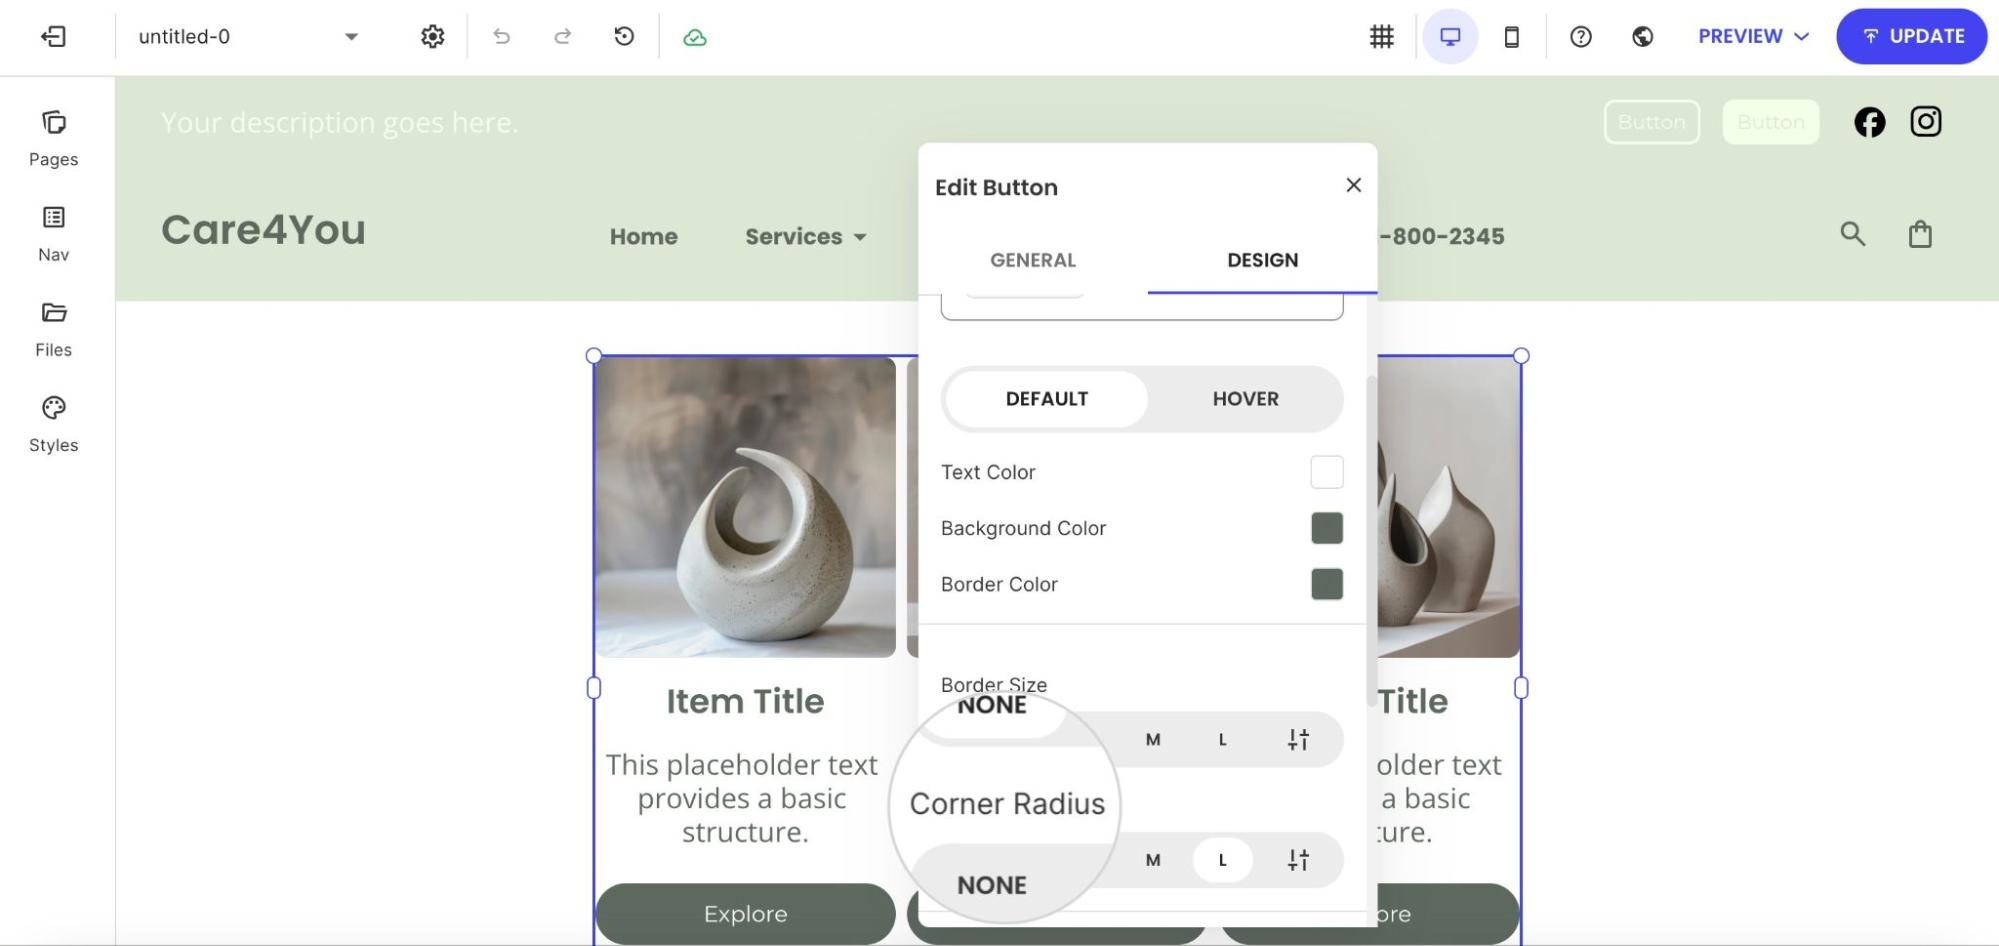Screen dimensions: 1999x946
Task: Click the search magnifier icon
Action: pyautogui.click(x=1853, y=234)
